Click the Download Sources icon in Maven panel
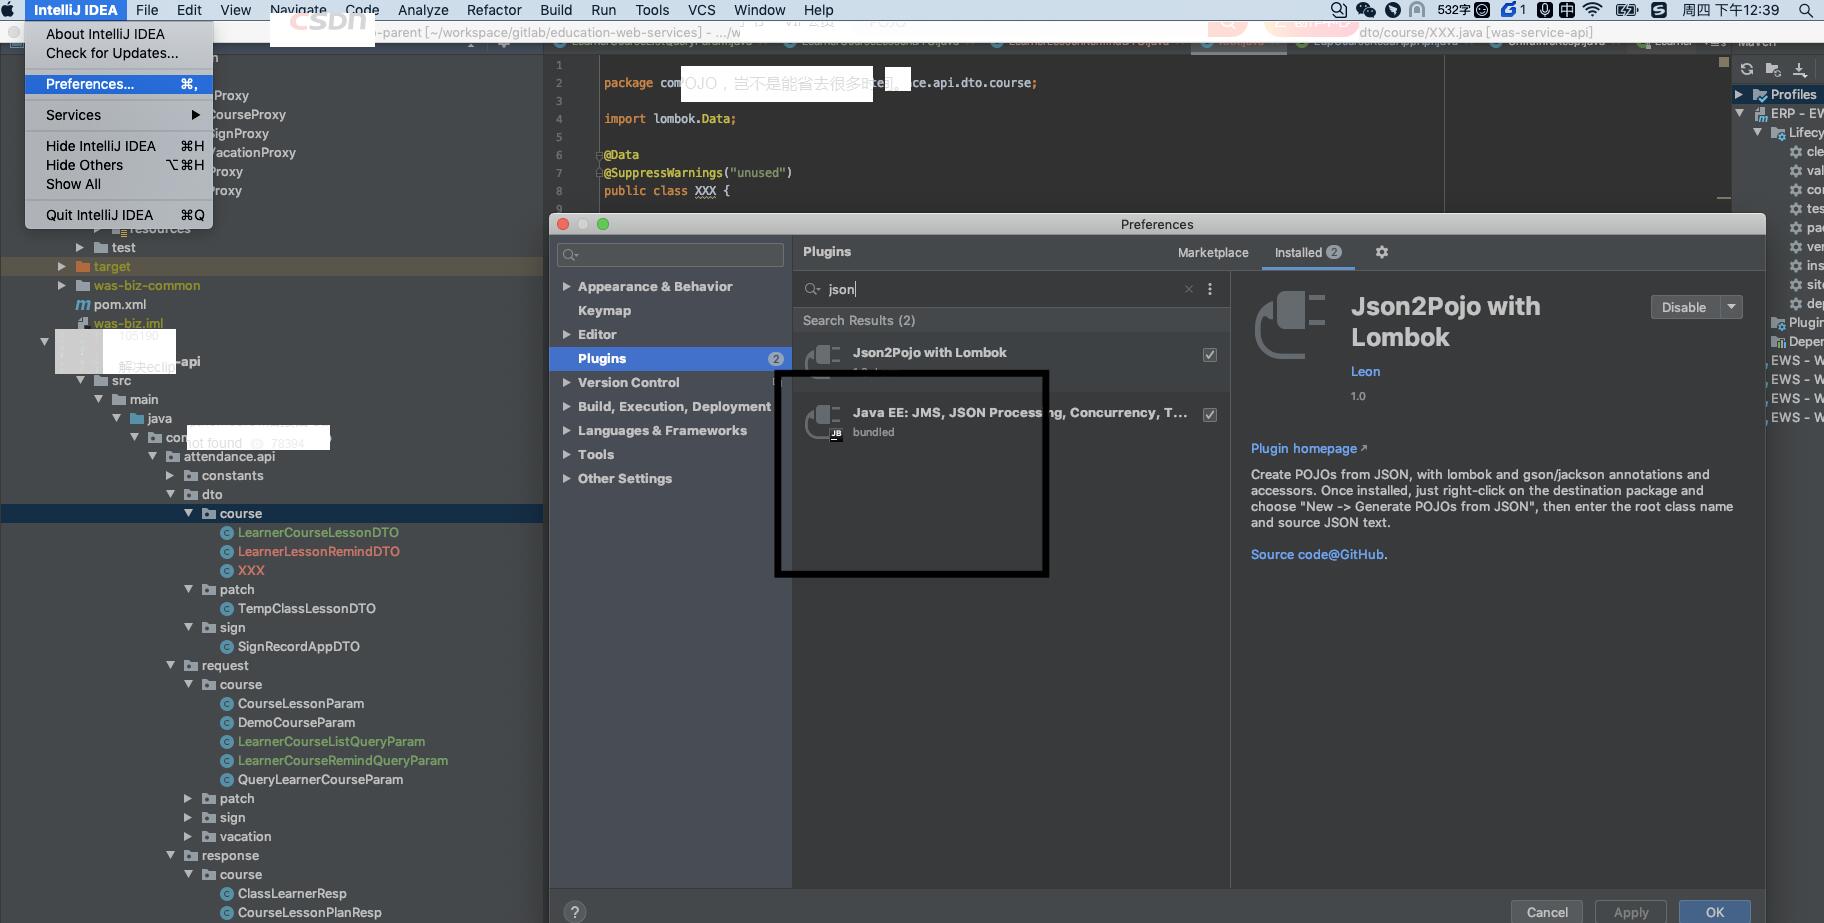 click(1799, 70)
